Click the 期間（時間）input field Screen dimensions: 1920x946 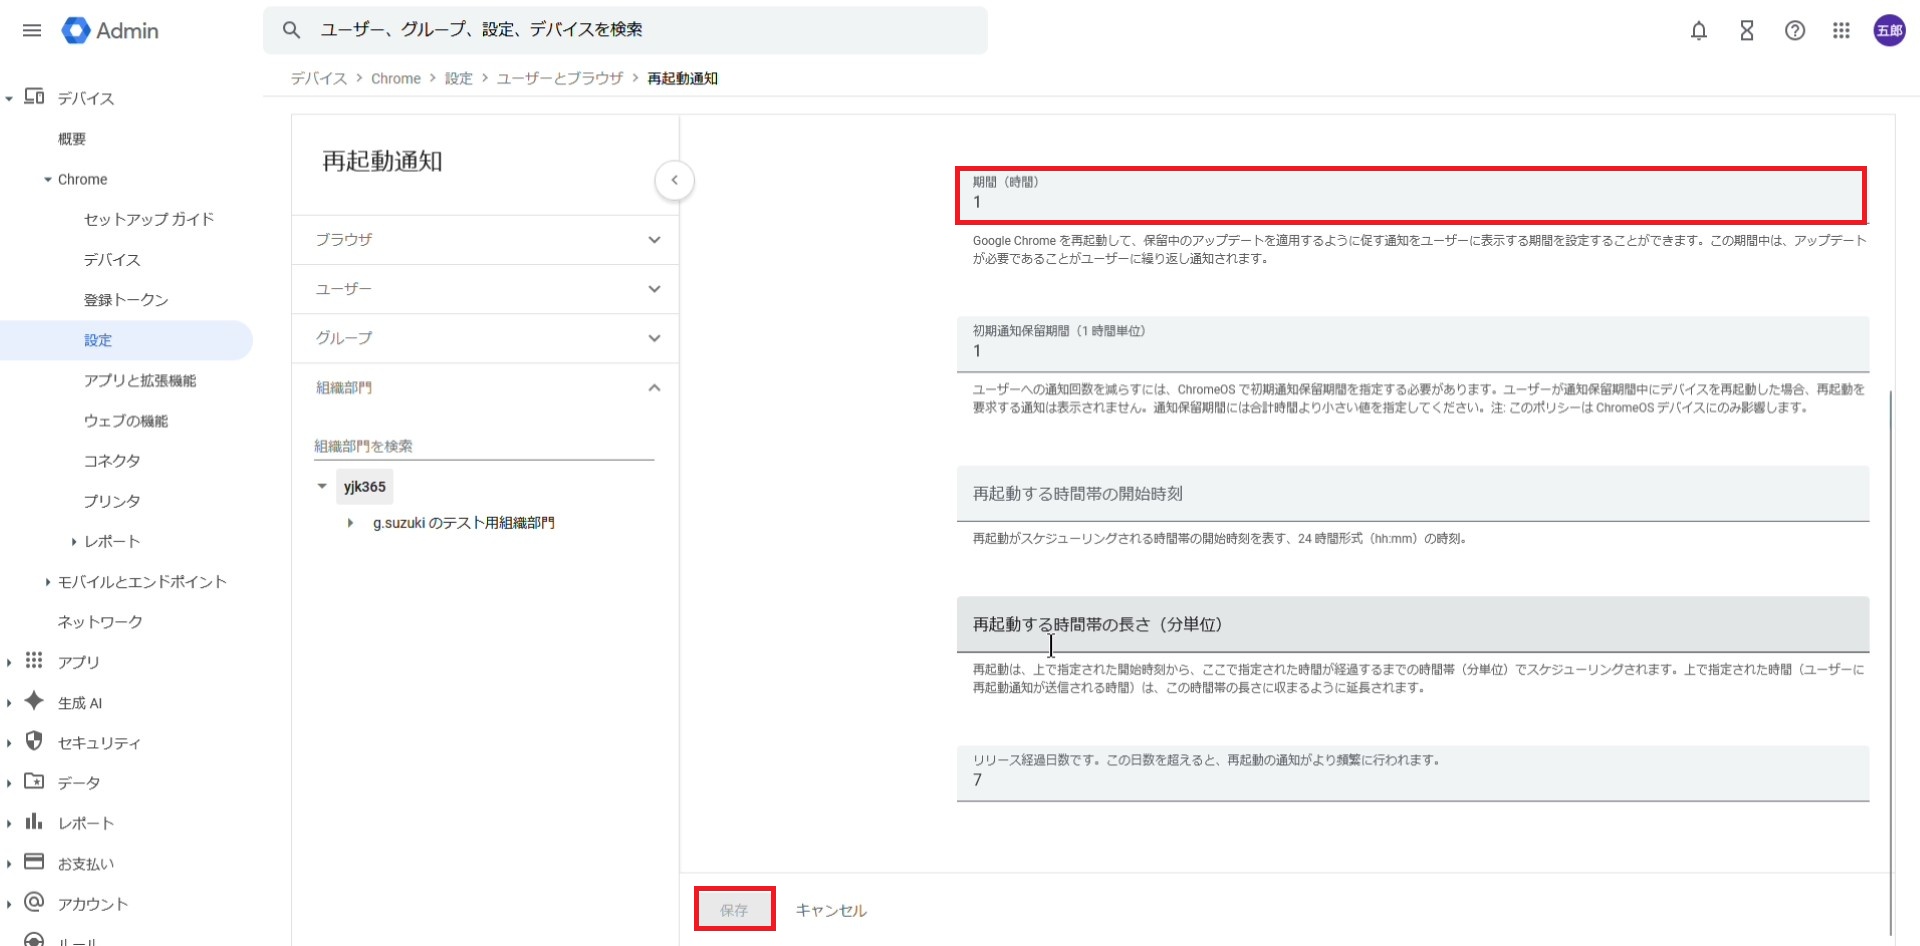tap(1410, 202)
